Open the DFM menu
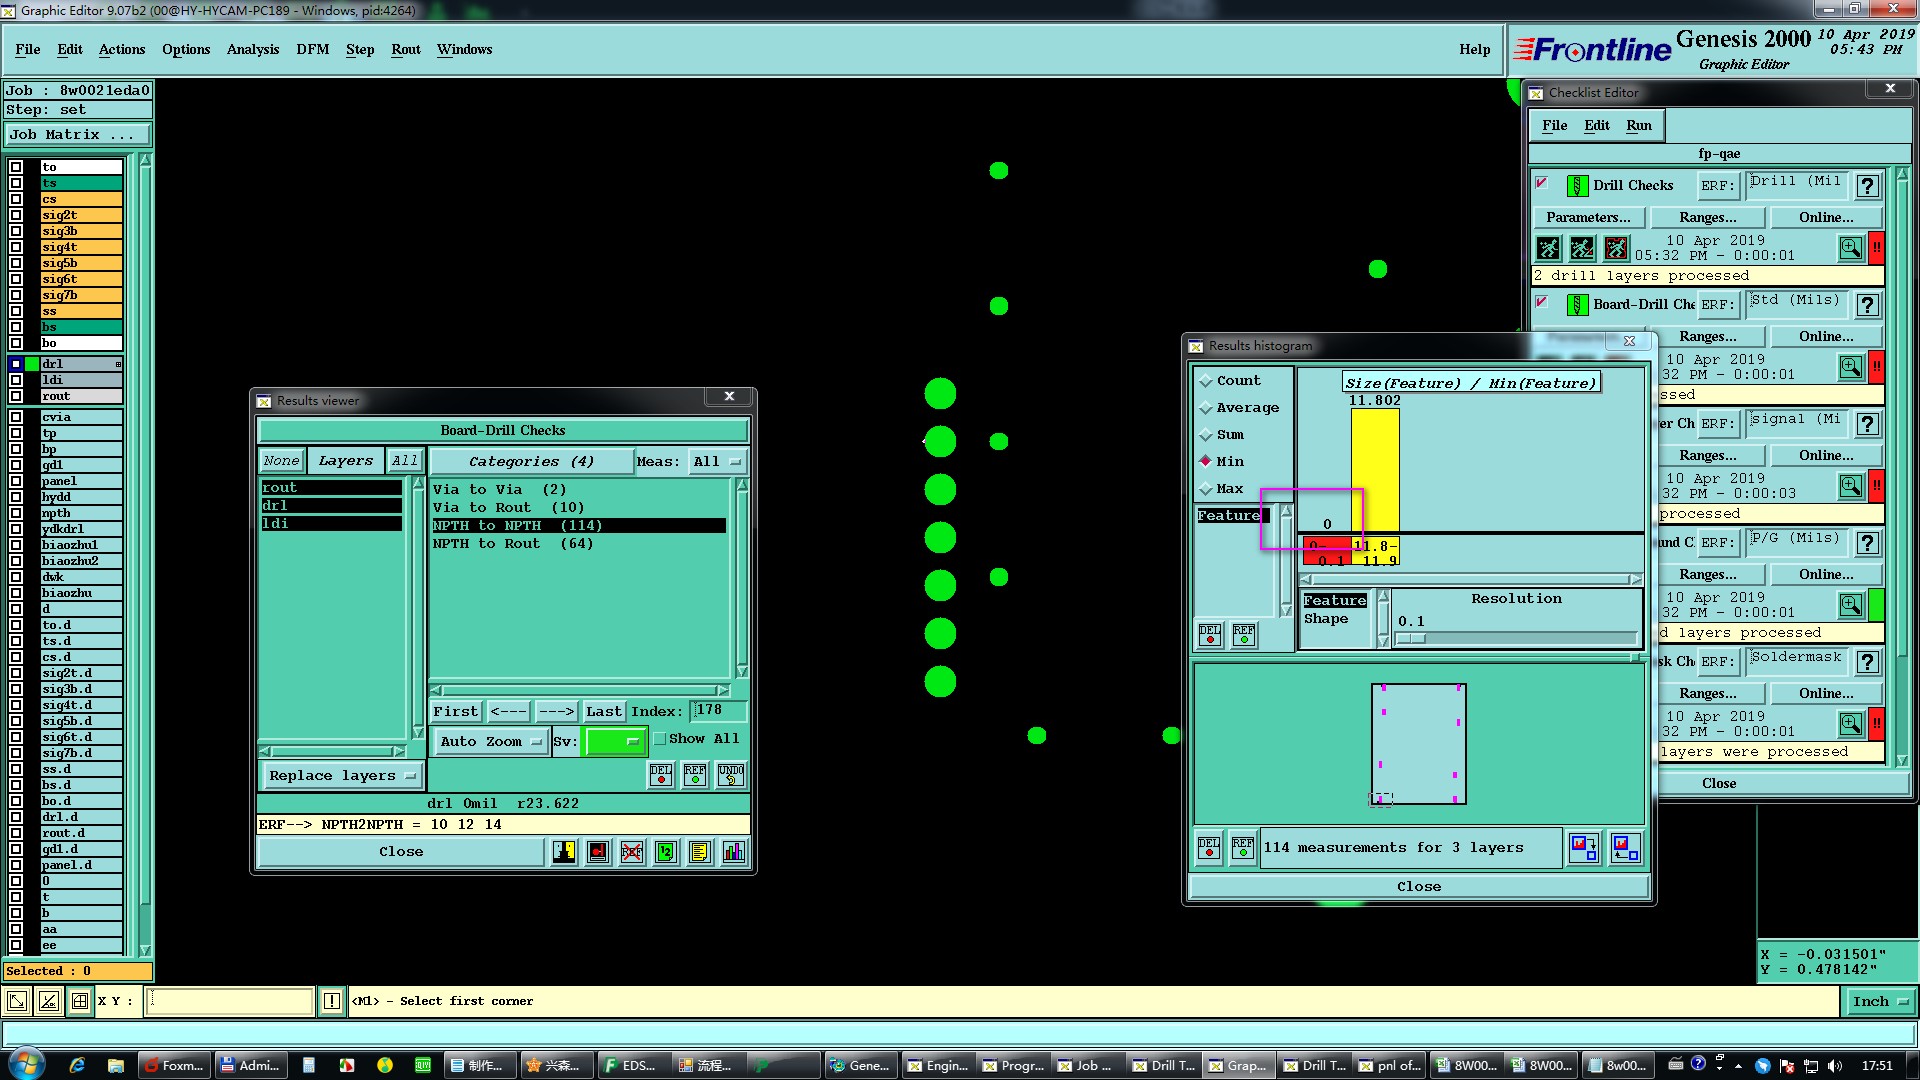Viewport: 1920px width, 1080px height. (312, 49)
